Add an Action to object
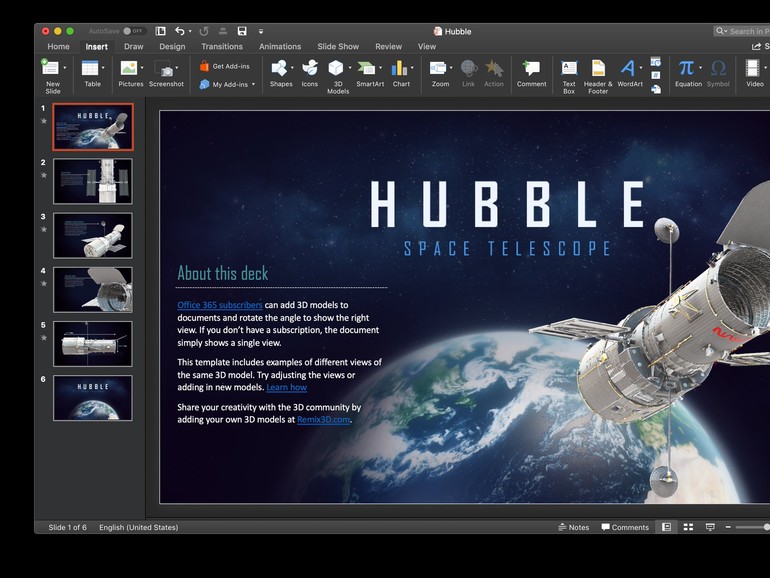The height and width of the screenshot is (578, 770). (x=494, y=73)
